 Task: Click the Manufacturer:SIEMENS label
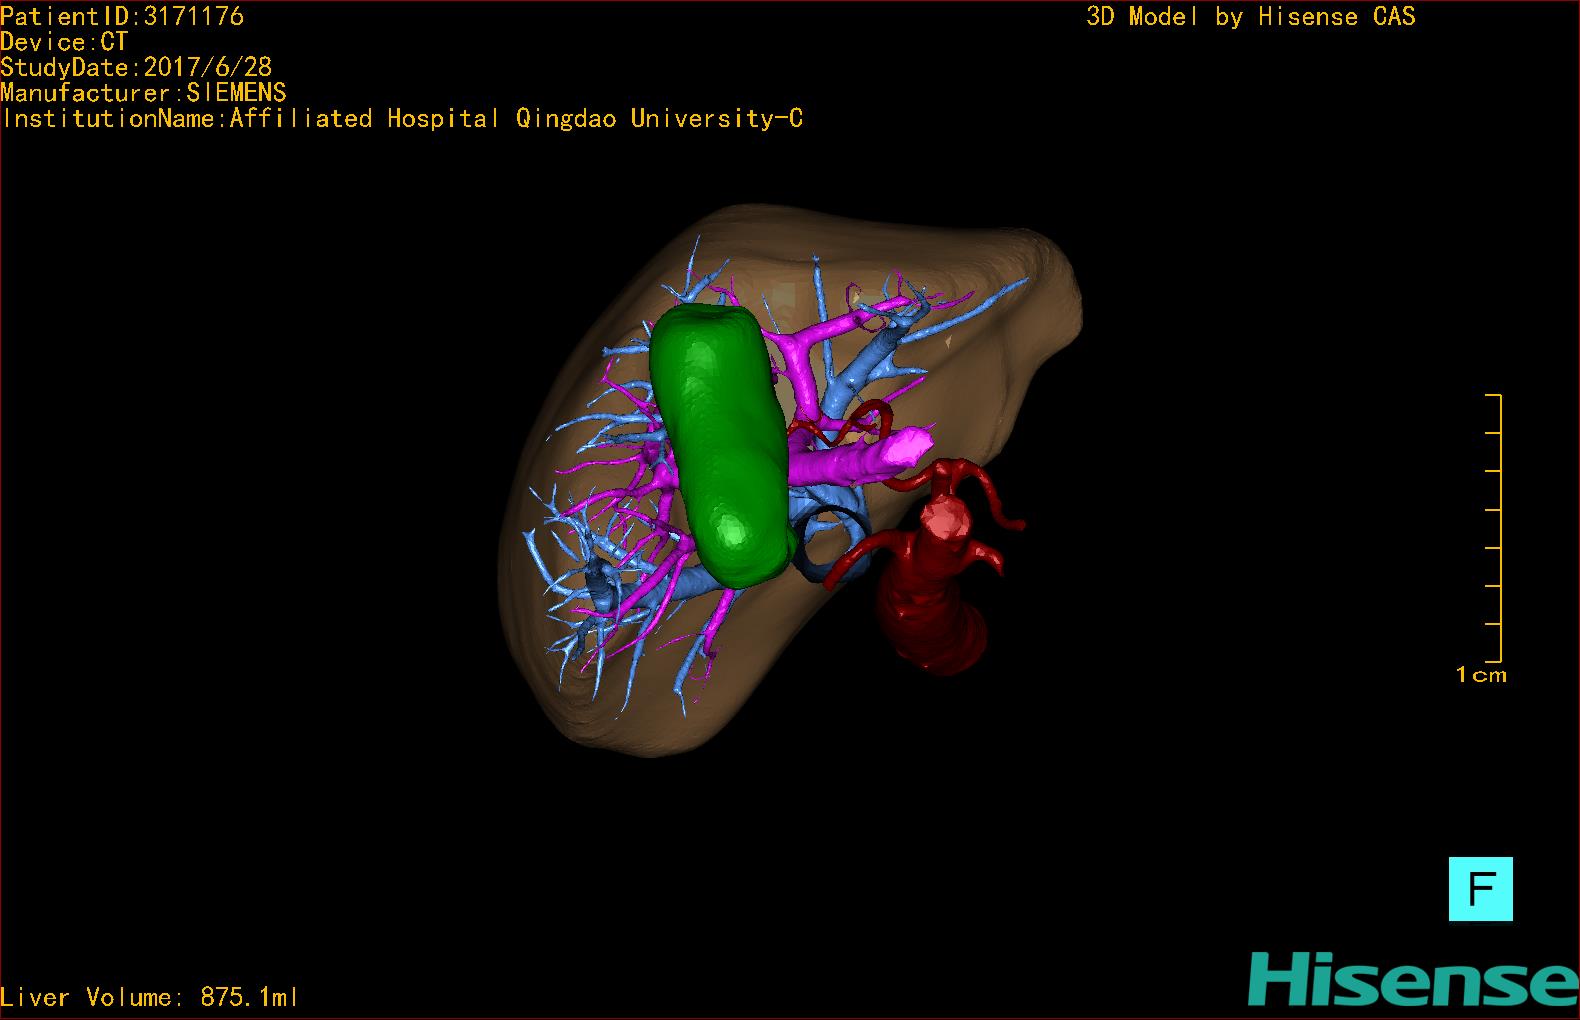click(143, 93)
